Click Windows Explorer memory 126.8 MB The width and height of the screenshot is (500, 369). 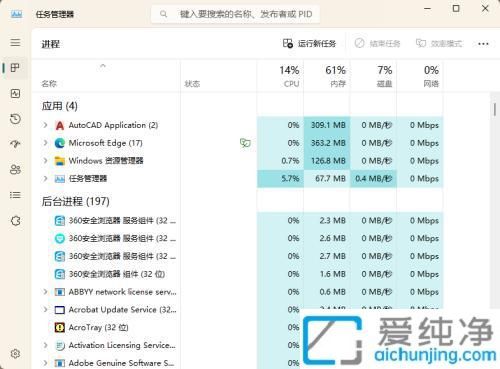coord(328,161)
